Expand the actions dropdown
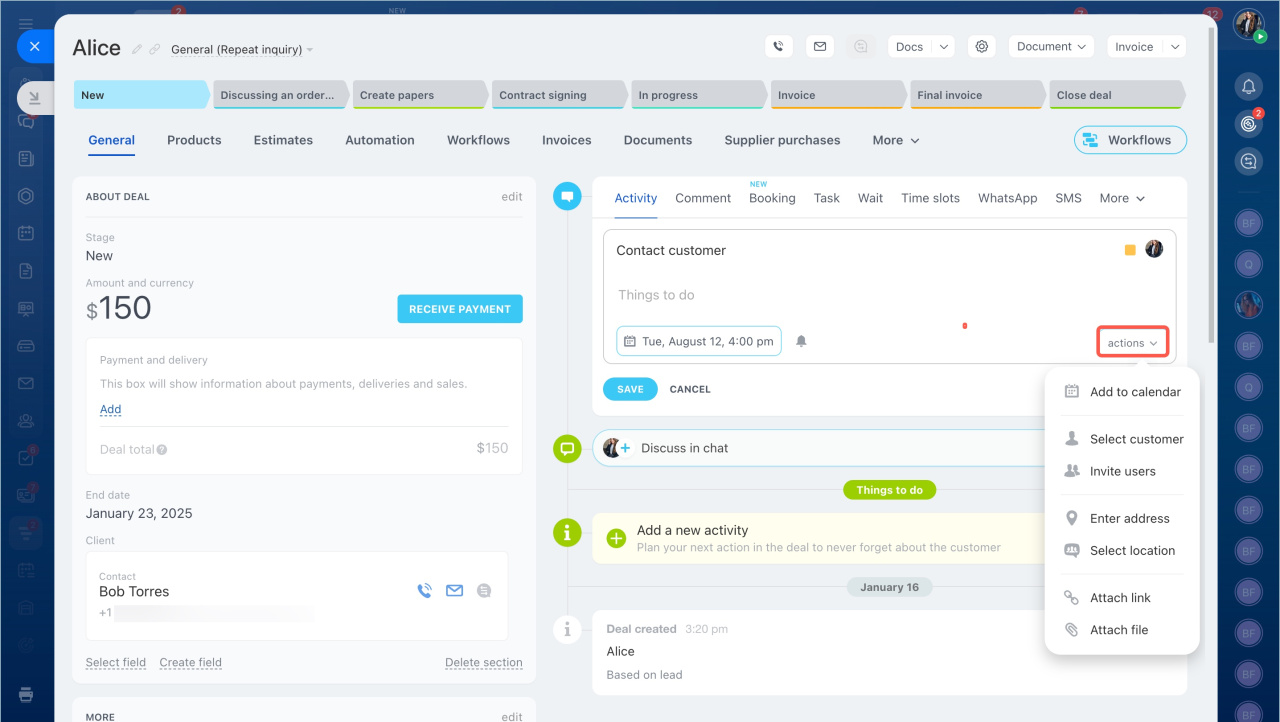The image size is (1280, 722). (x=1132, y=343)
